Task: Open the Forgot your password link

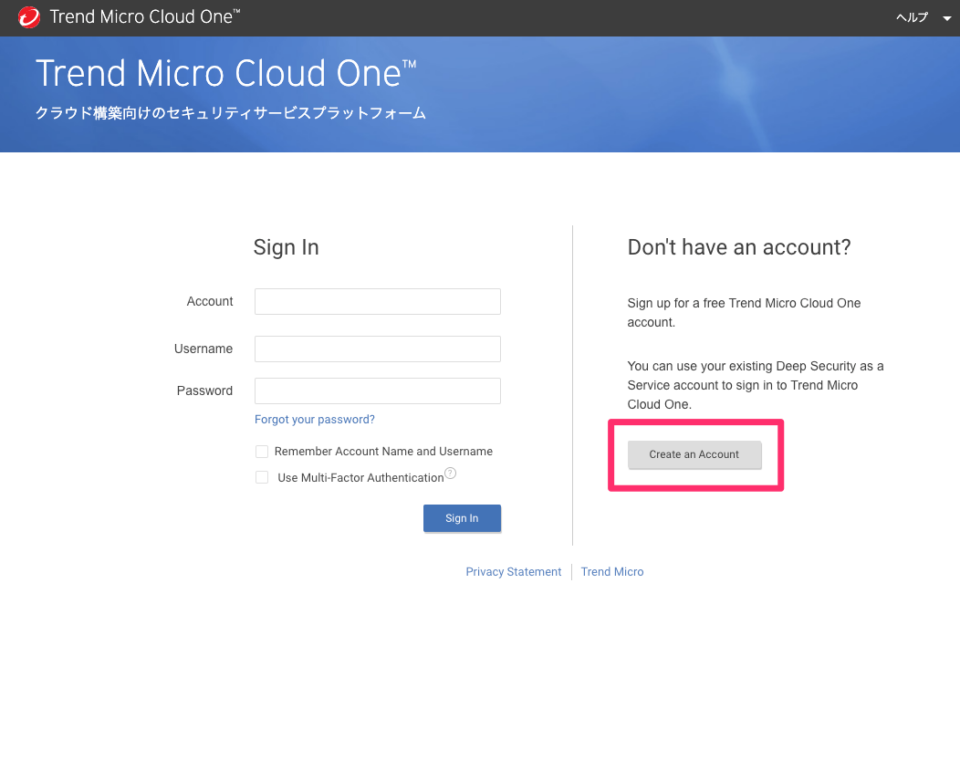Action: (314, 419)
